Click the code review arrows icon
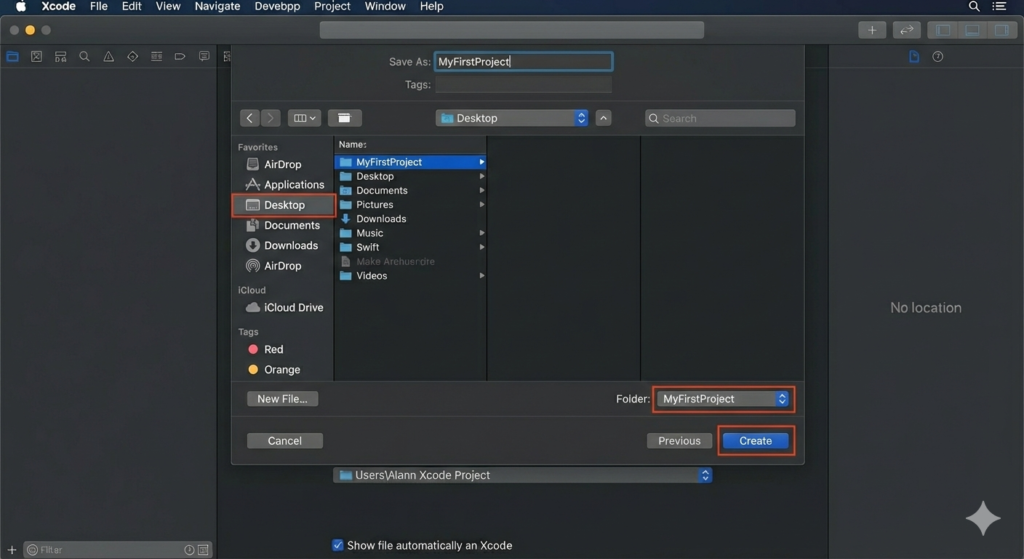The height and width of the screenshot is (559, 1024). [x=906, y=30]
